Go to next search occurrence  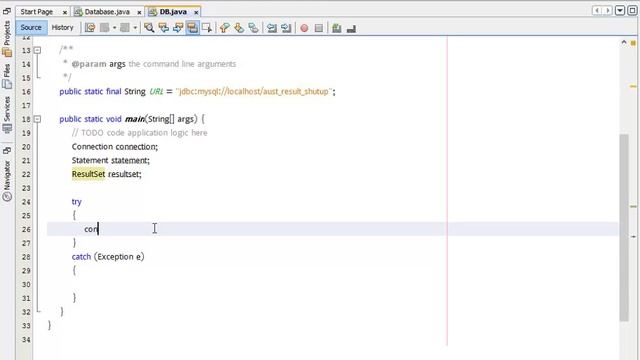tap(178, 28)
